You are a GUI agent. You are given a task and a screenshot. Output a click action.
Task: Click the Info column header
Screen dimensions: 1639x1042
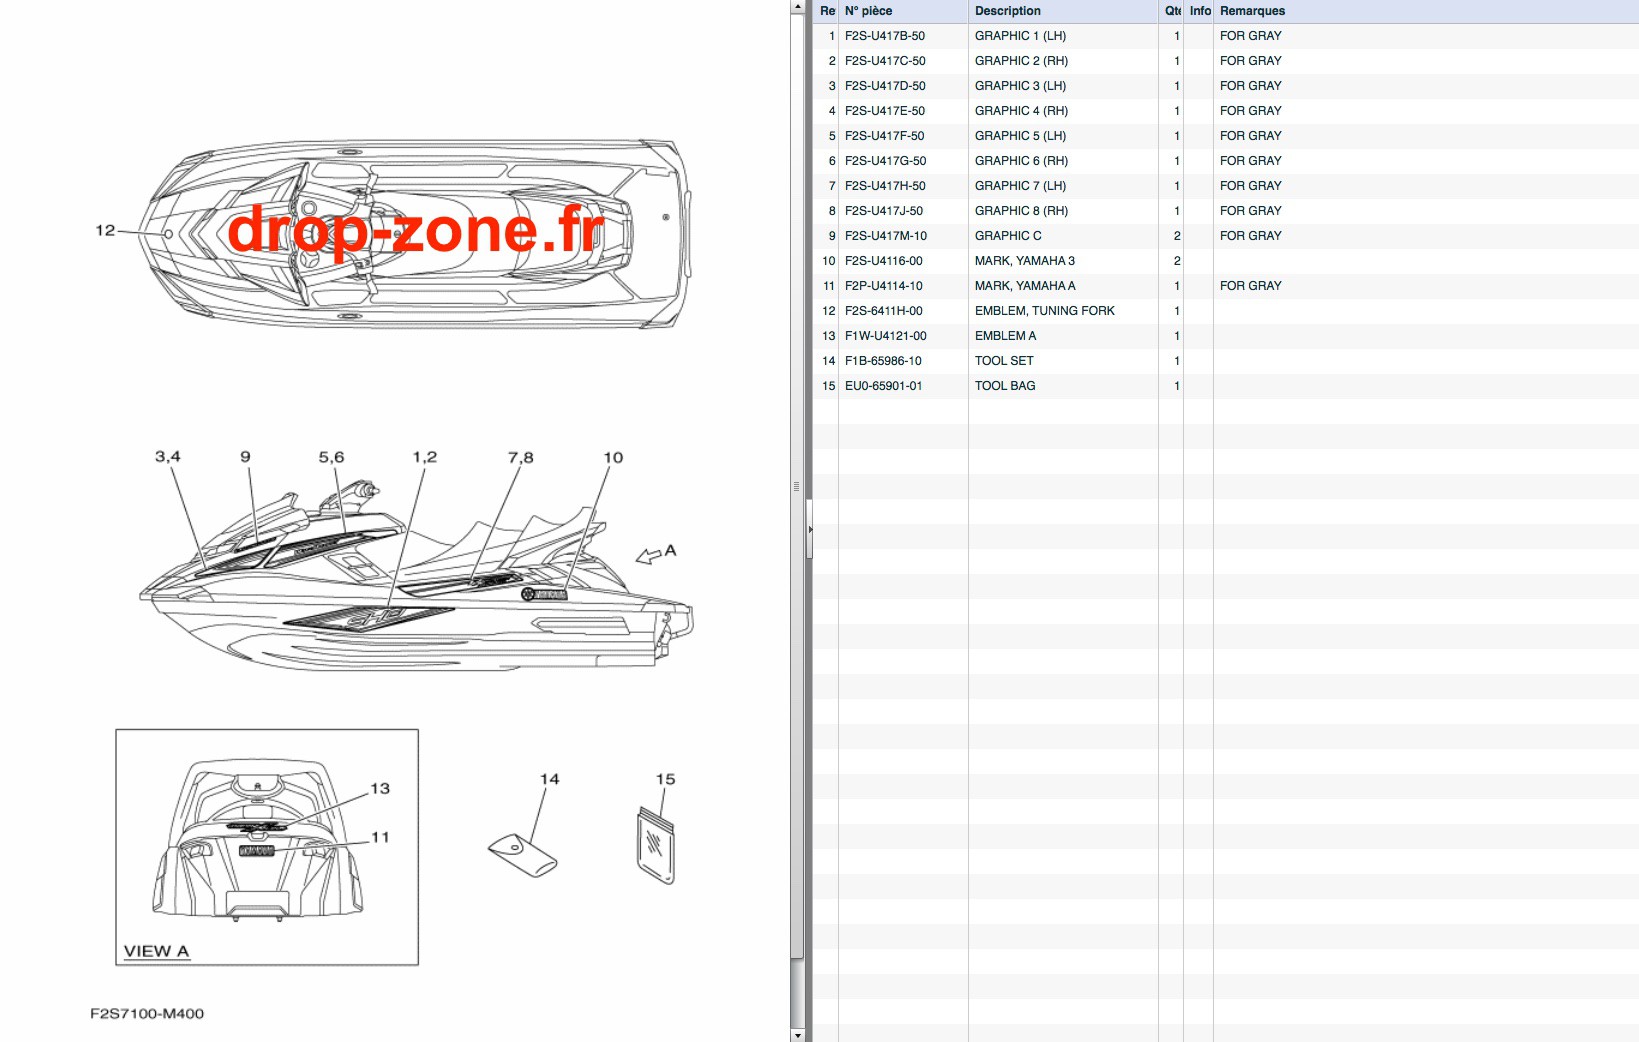point(1199,11)
